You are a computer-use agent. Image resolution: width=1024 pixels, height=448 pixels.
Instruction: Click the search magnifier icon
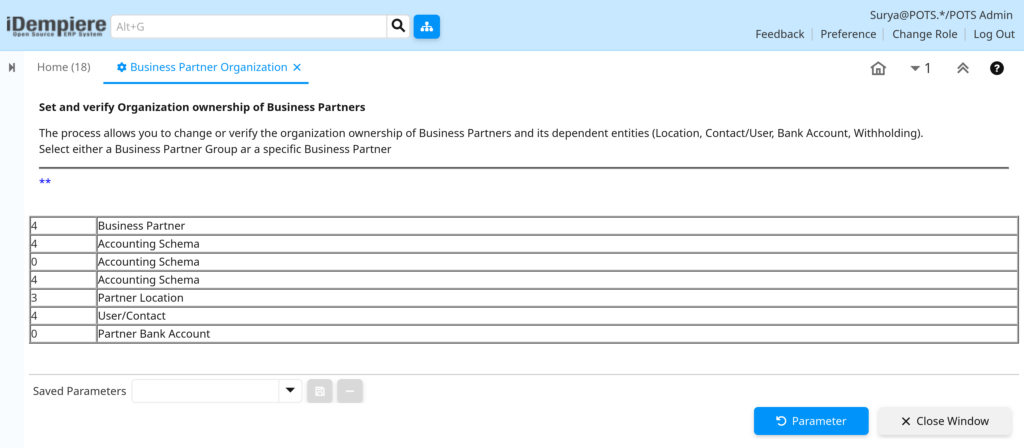click(x=398, y=27)
